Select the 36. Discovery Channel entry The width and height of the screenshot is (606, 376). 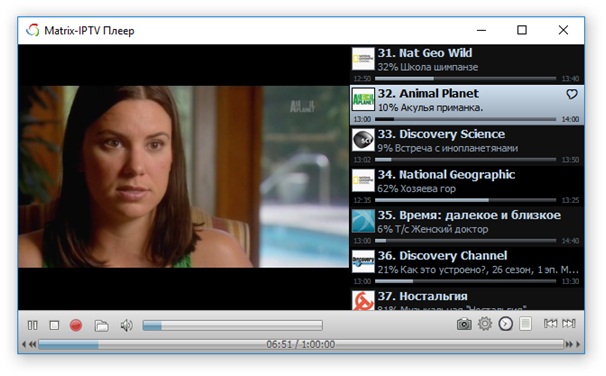[x=467, y=267]
